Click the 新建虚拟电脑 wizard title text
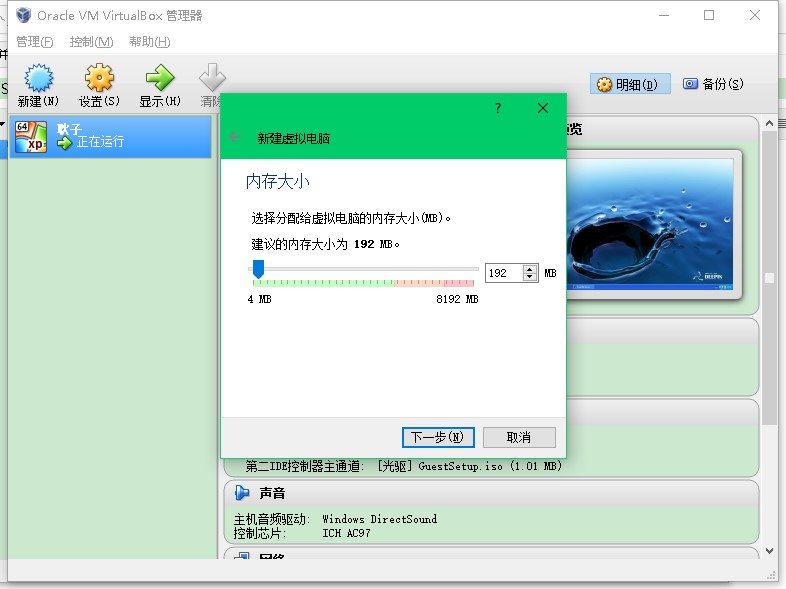 (294, 138)
